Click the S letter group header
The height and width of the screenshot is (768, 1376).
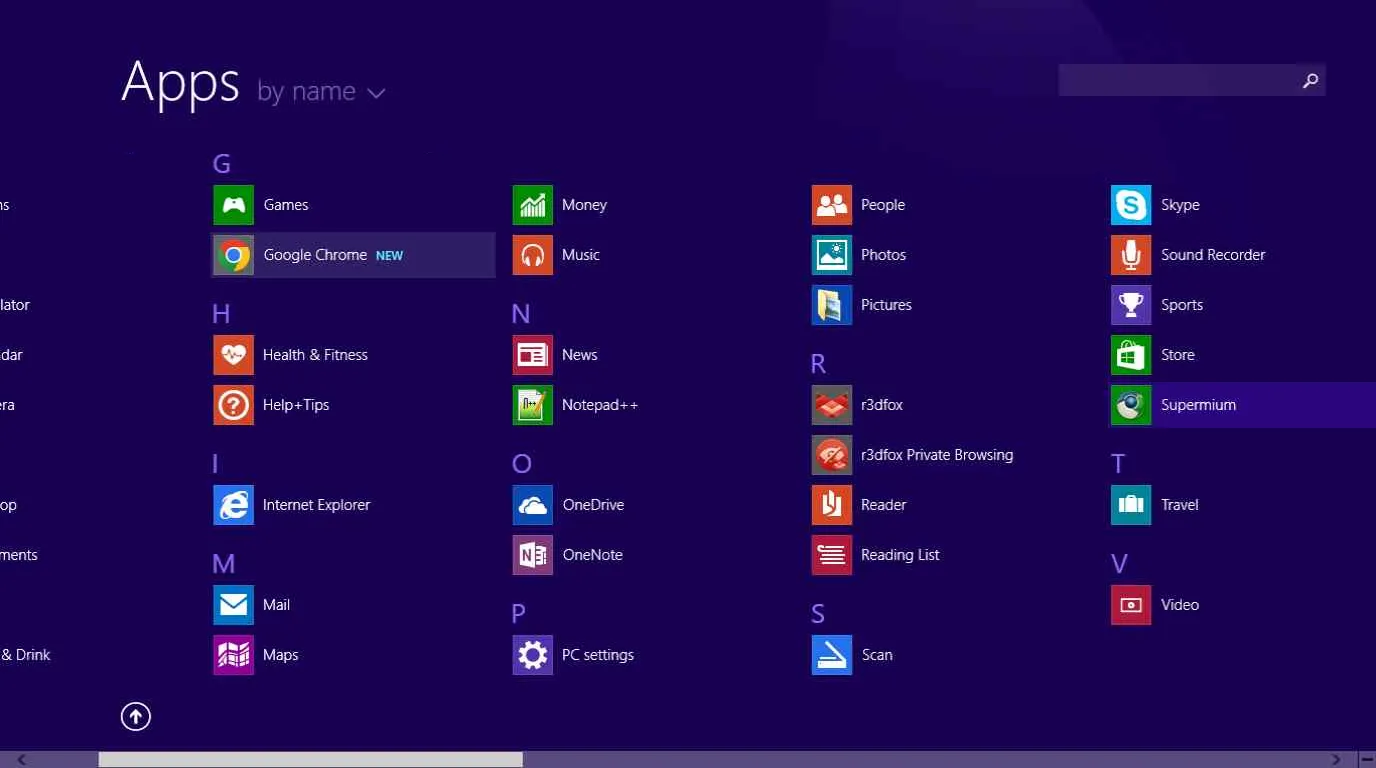[818, 614]
